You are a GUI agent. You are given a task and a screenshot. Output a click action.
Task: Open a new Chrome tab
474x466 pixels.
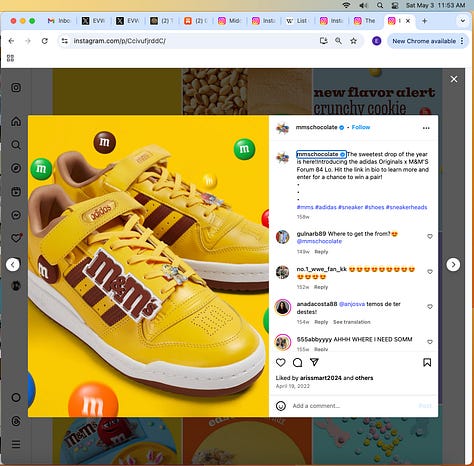424,21
